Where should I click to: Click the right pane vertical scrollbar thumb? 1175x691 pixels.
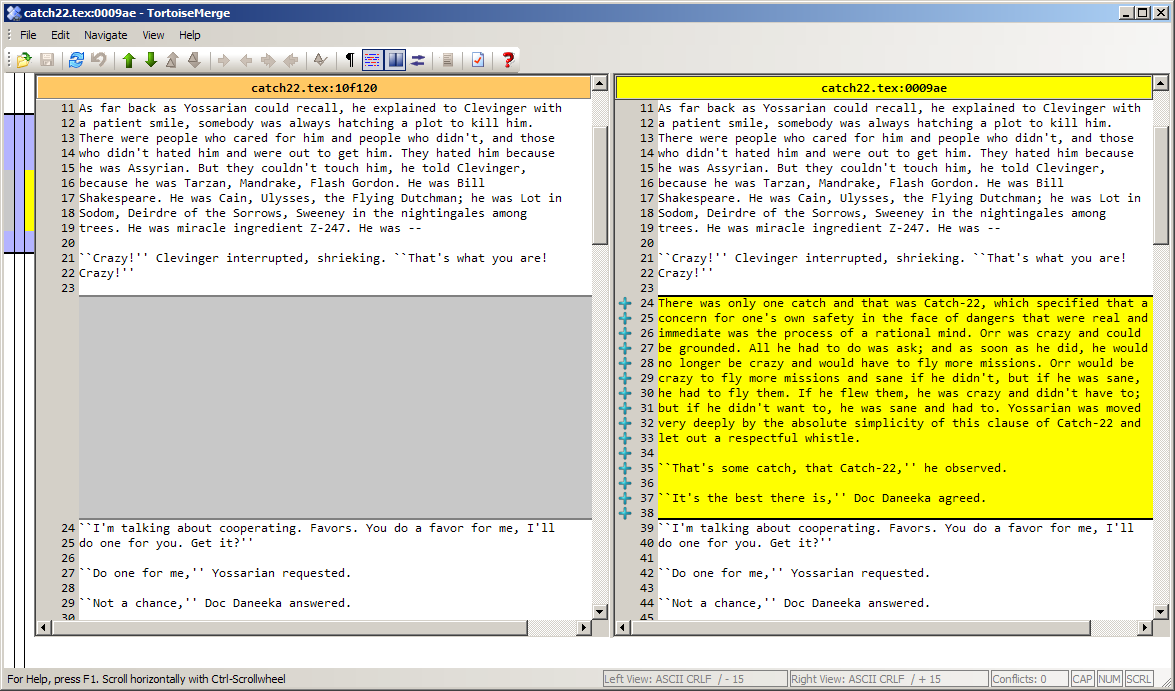pyautogui.click(x=1161, y=184)
